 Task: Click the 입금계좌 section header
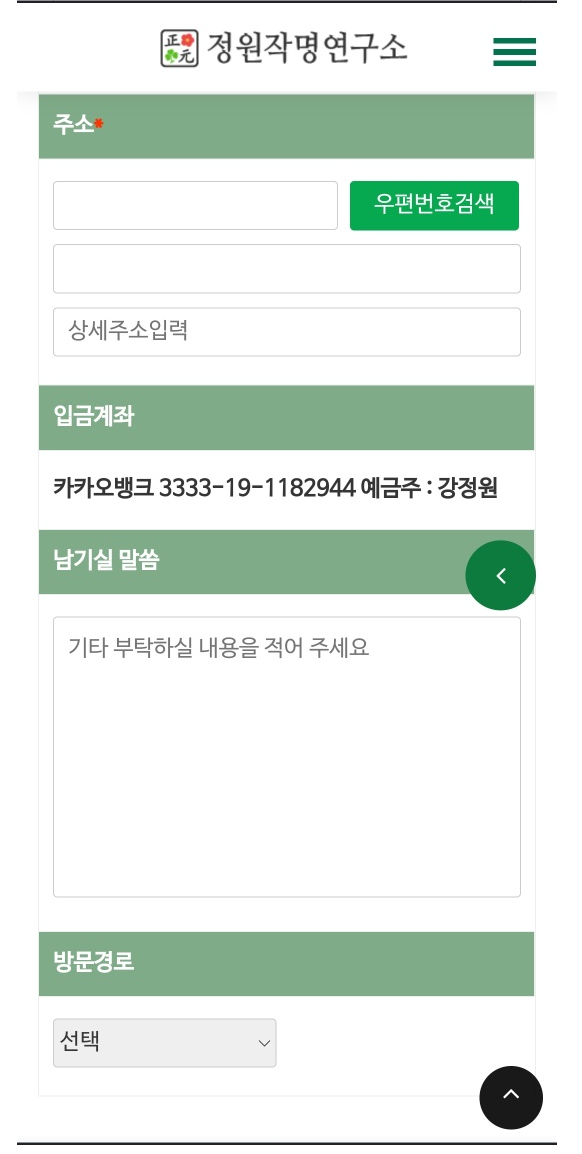pos(286,417)
